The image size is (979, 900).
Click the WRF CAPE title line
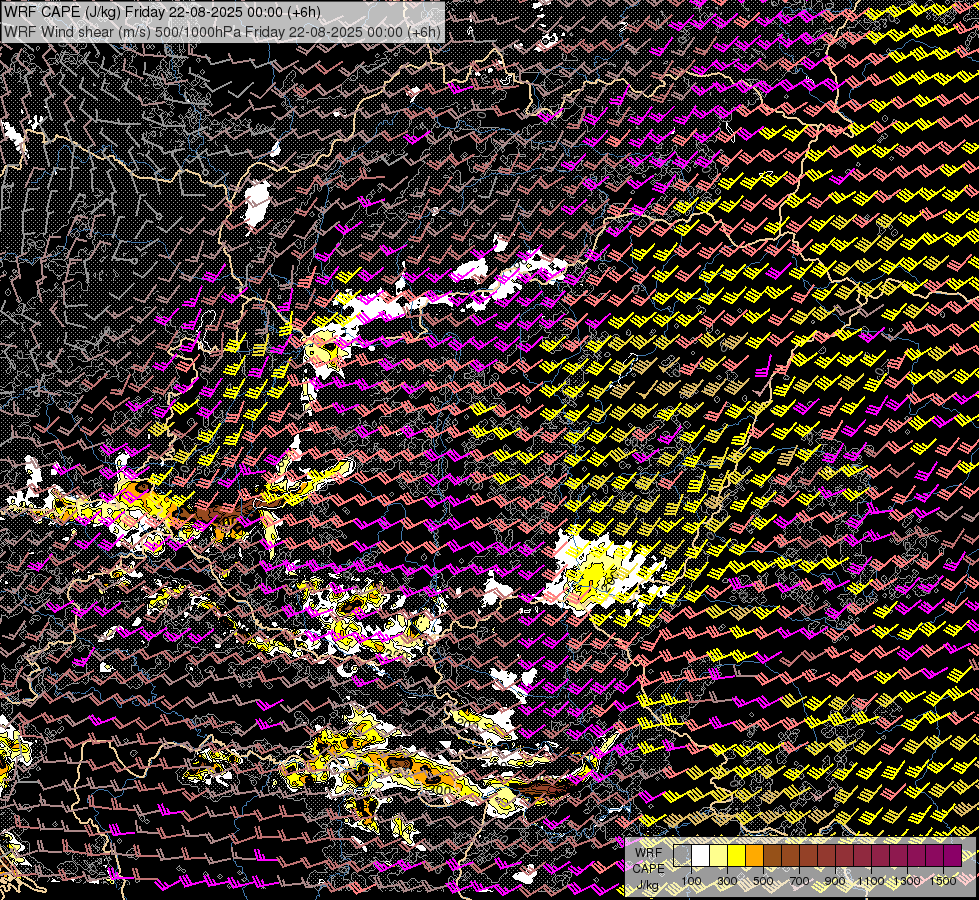click(x=162, y=12)
